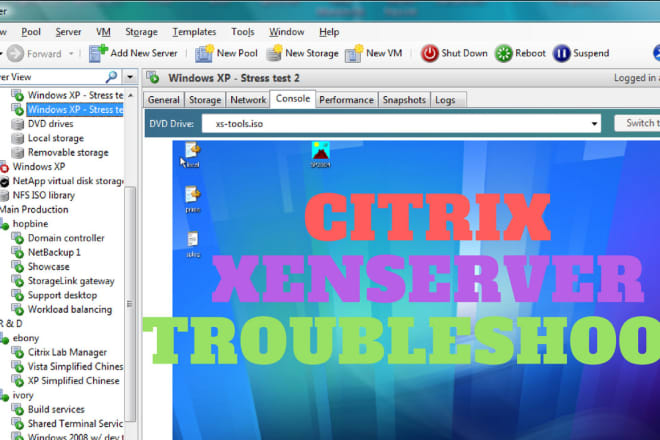Click the Showcase VM icon
The image size is (660, 440).
pos(17,267)
